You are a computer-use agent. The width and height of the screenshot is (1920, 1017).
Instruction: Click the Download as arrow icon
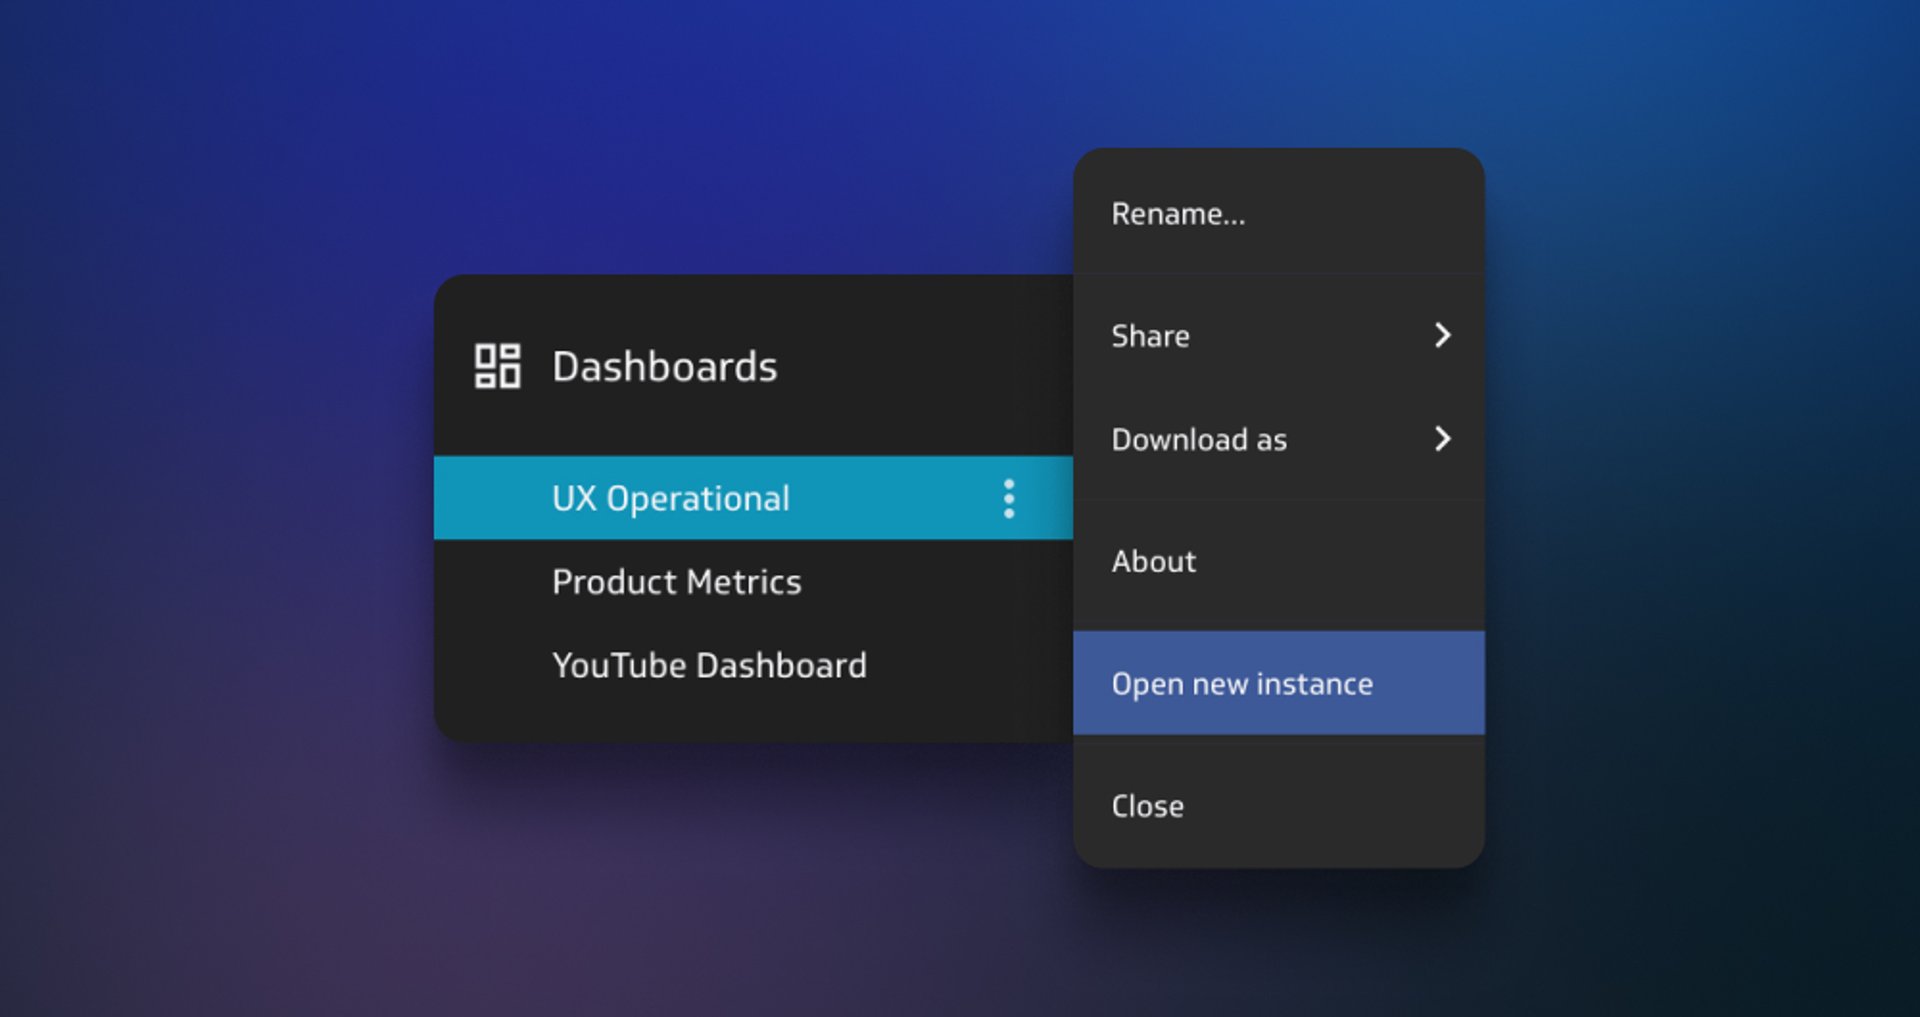click(1442, 439)
